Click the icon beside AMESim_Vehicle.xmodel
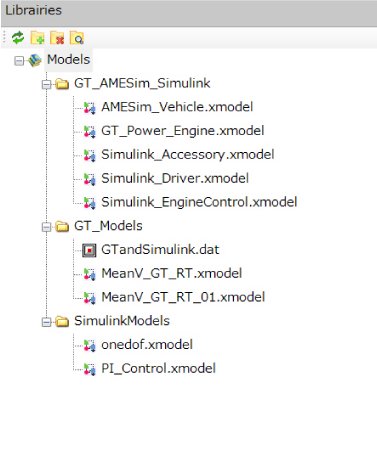Screen dimensions: 377x451 coord(89,108)
